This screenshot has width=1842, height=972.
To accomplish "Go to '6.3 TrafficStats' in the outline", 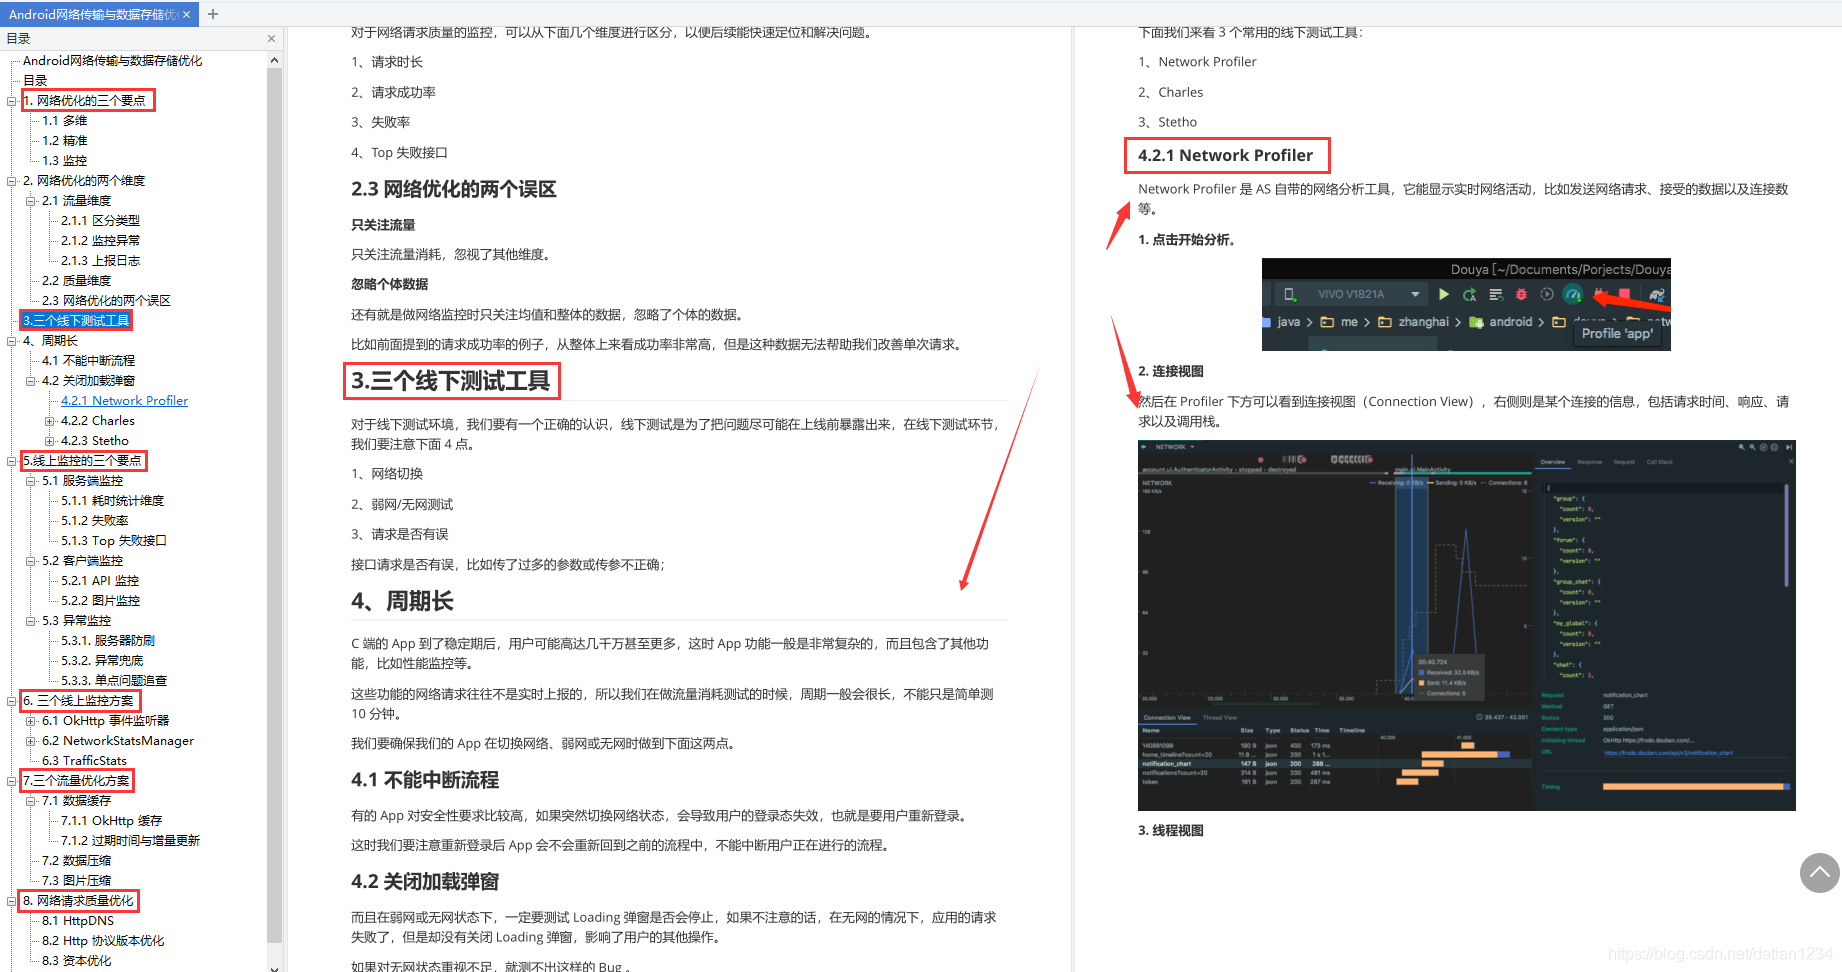I will click(x=84, y=761).
